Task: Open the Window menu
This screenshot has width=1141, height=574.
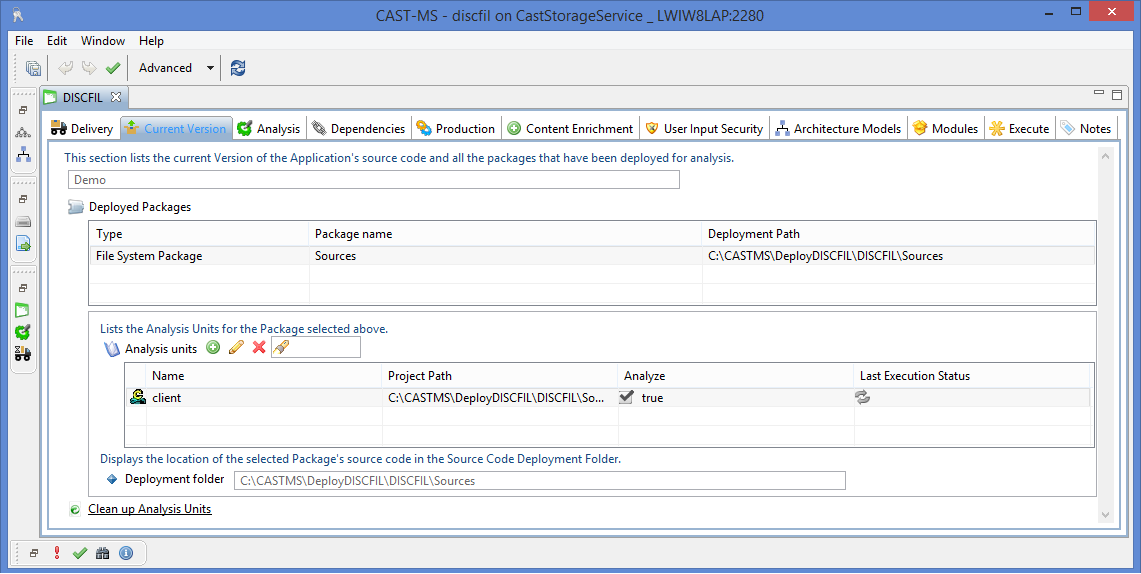Action: pyautogui.click(x=103, y=41)
